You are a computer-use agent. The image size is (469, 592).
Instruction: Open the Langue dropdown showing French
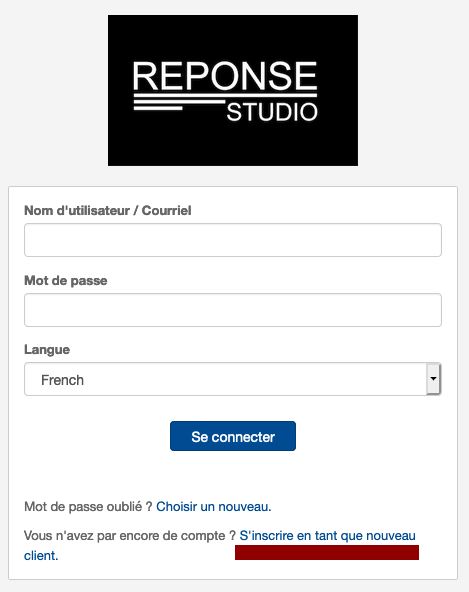pos(233,379)
